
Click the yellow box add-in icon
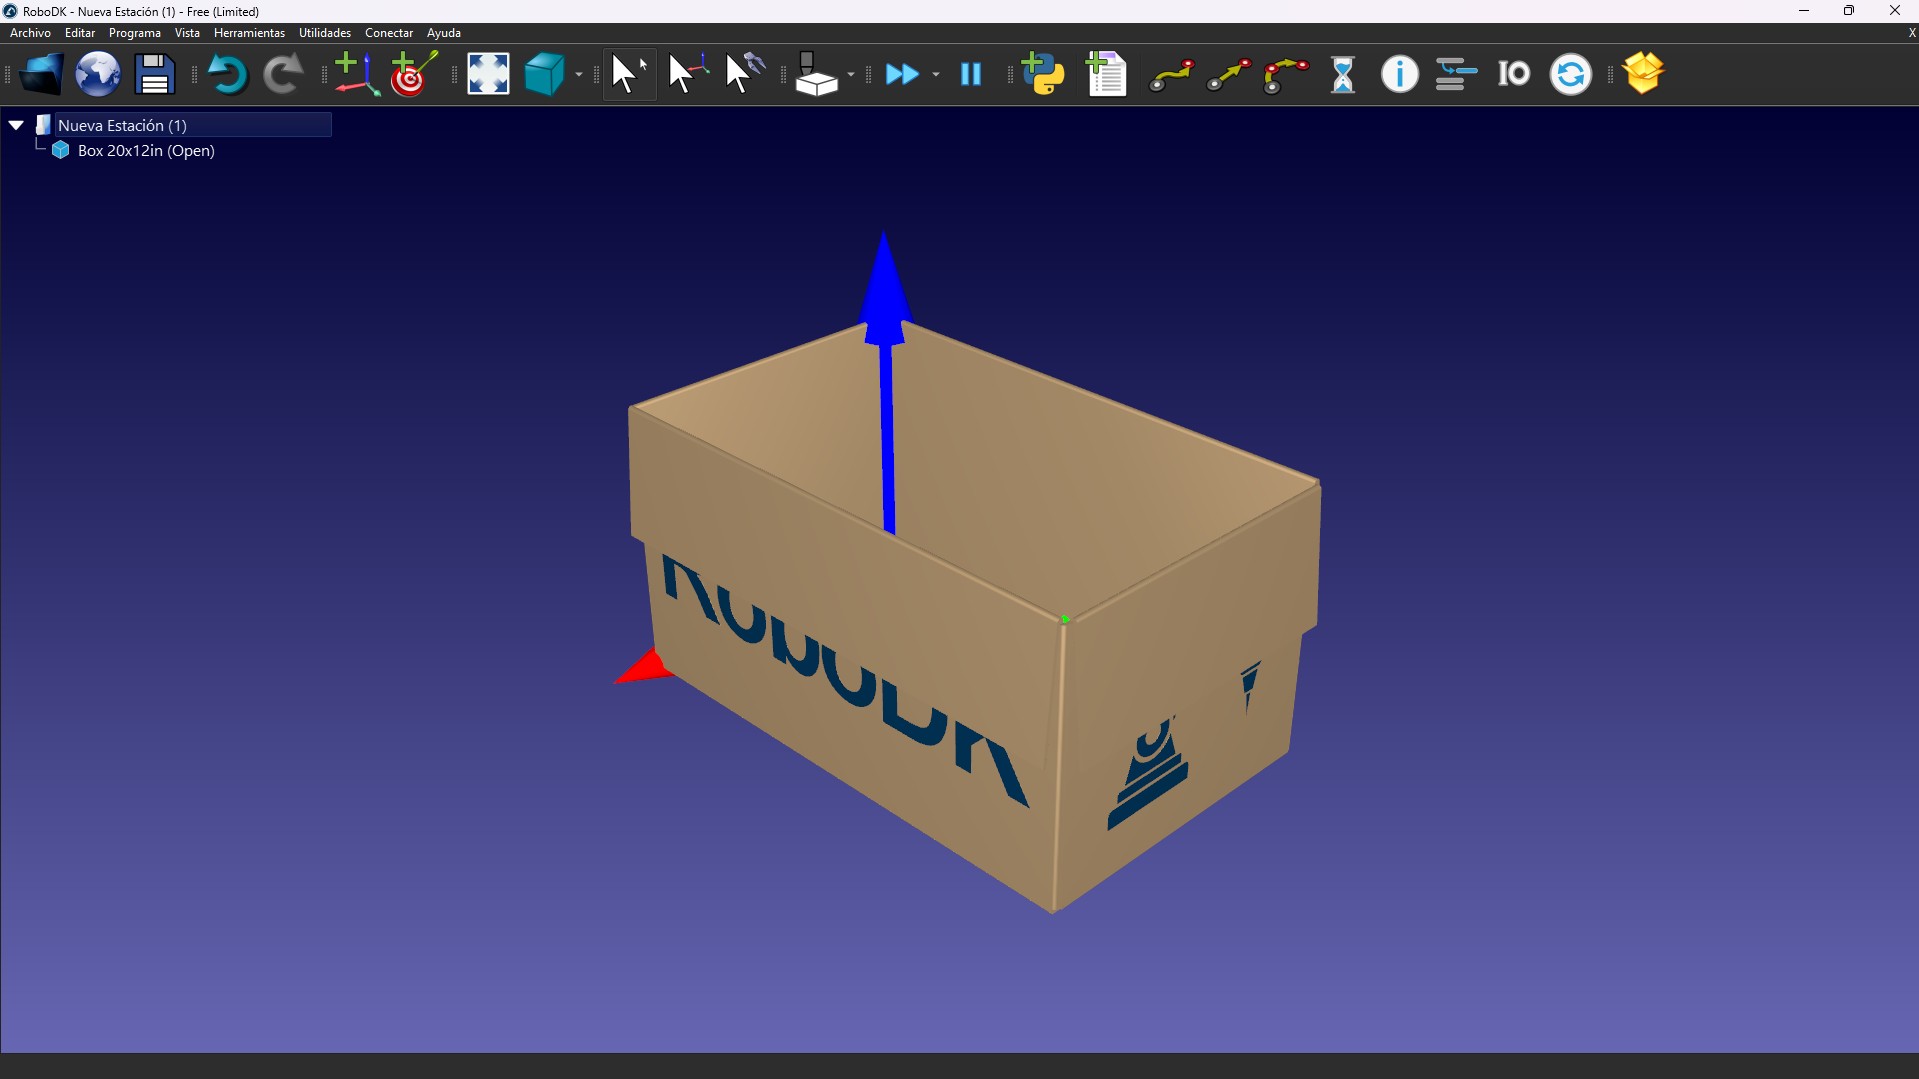point(1643,74)
